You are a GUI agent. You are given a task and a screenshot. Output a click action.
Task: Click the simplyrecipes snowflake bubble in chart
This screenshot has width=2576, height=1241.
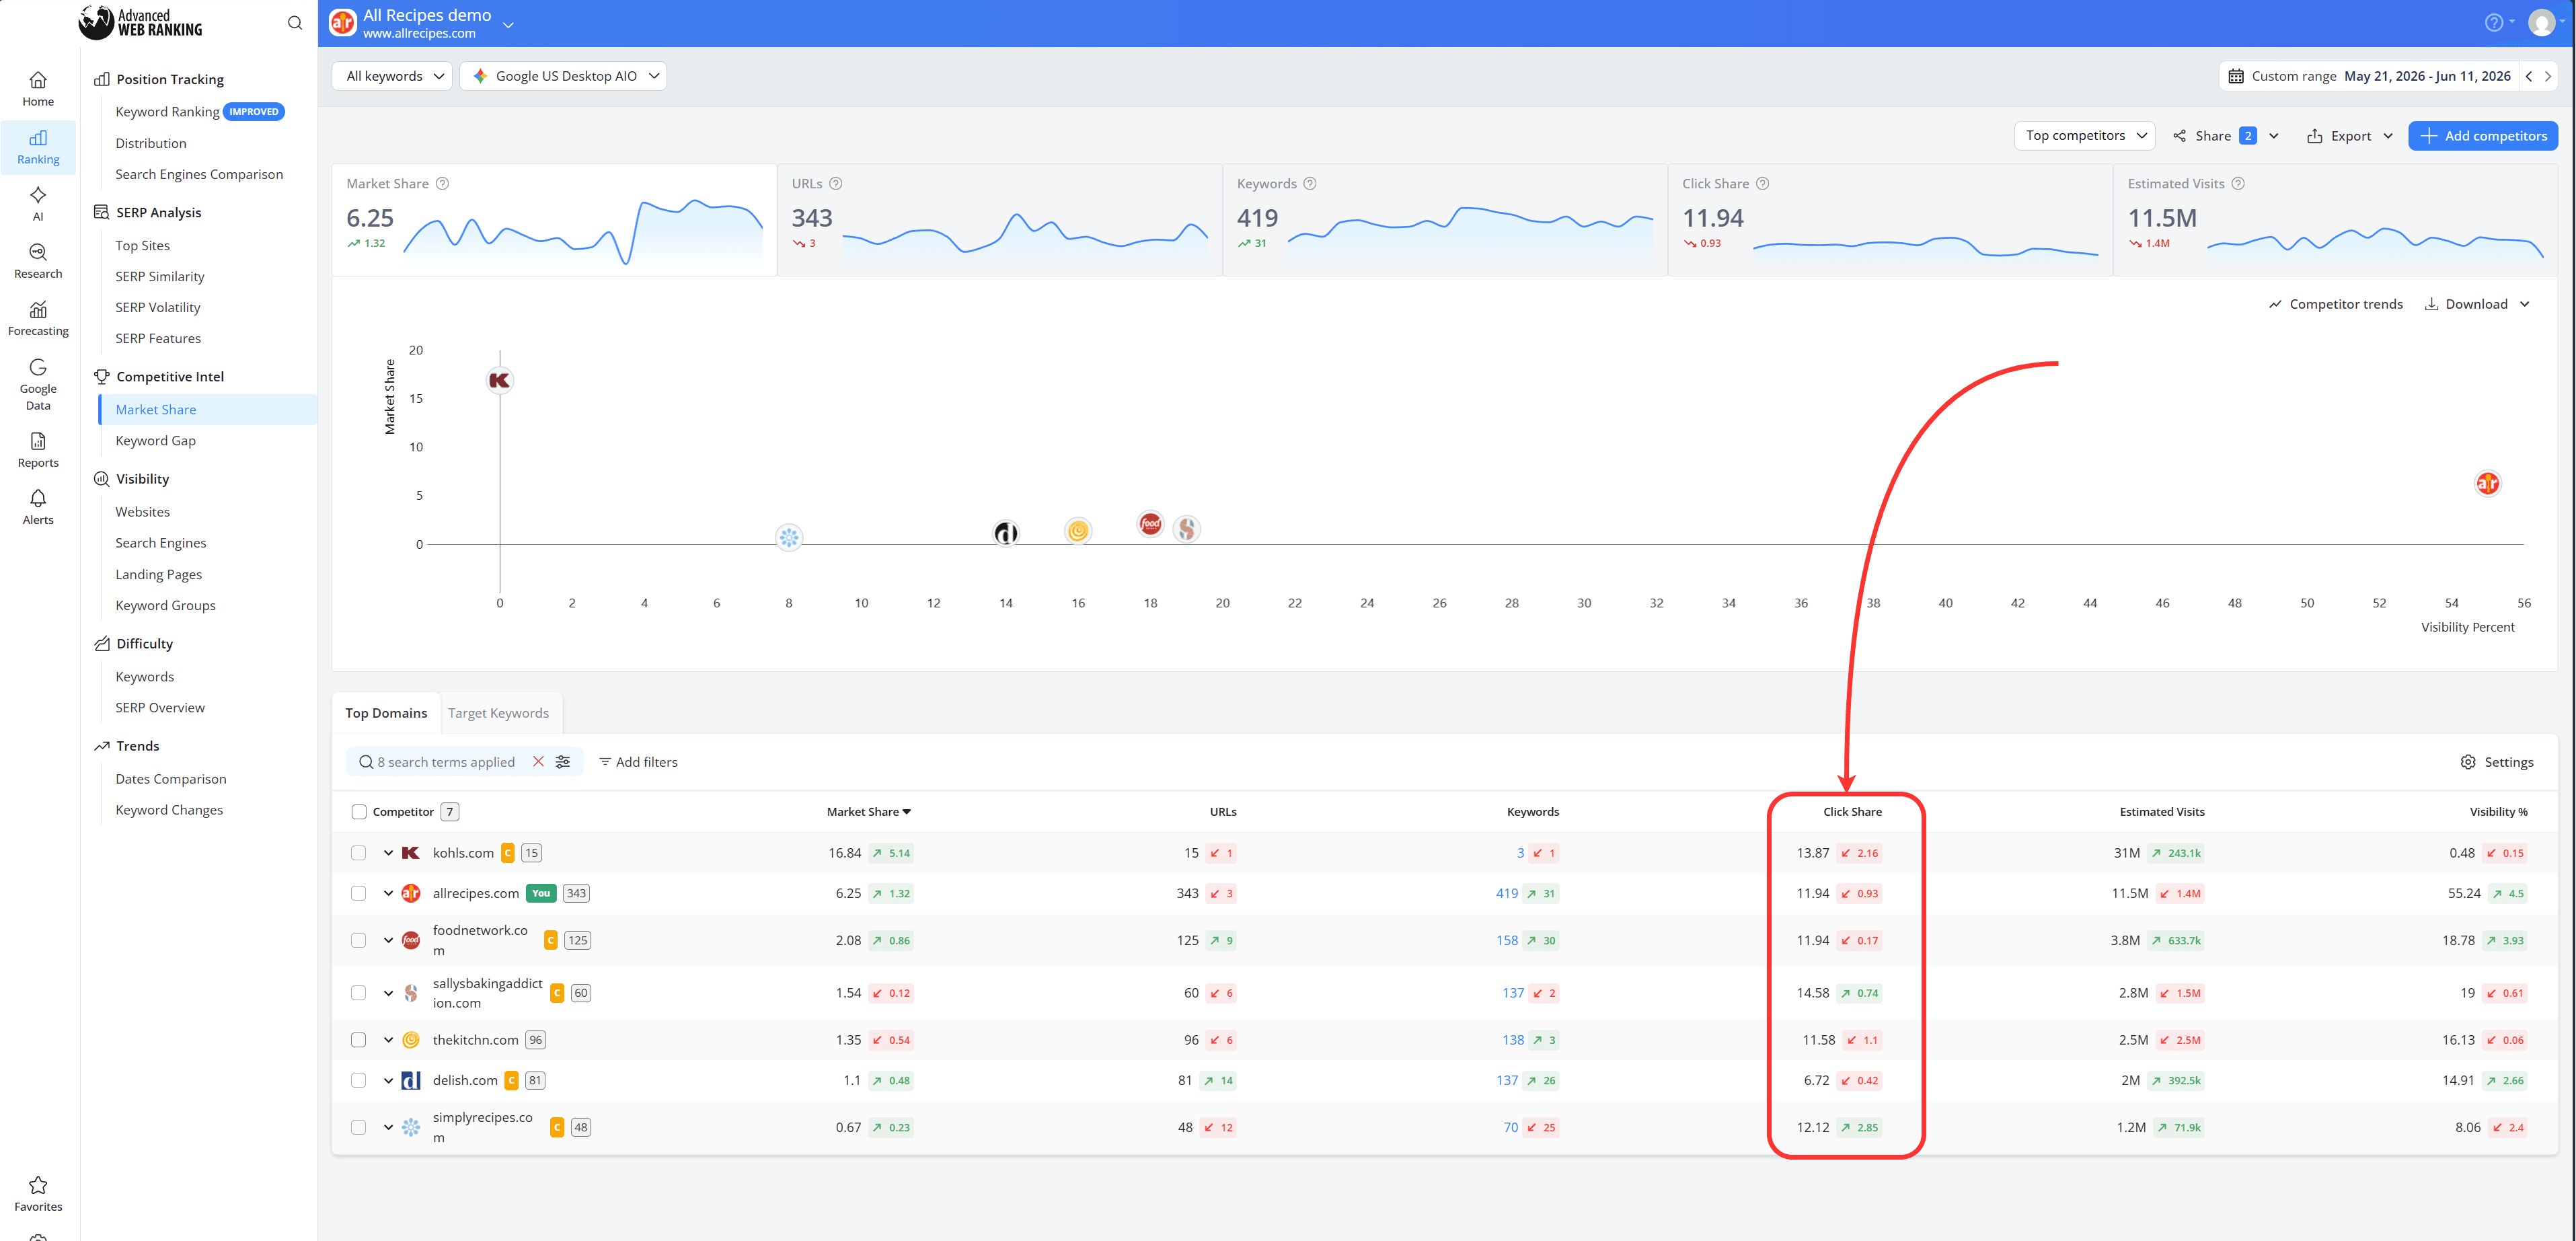pyautogui.click(x=789, y=538)
